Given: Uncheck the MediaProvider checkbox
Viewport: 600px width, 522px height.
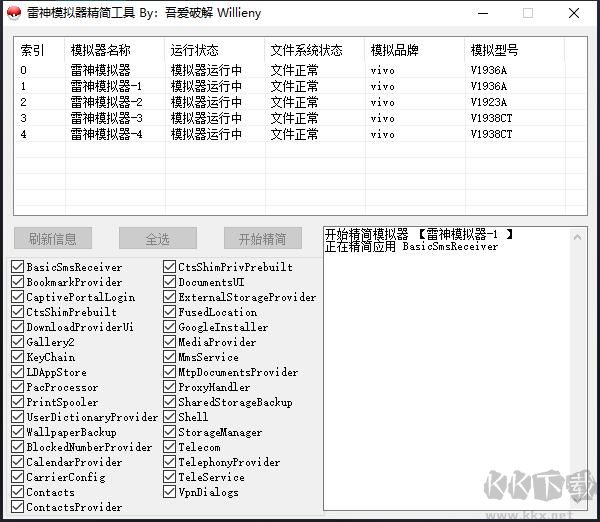Looking at the screenshot, I should click(169, 342).
